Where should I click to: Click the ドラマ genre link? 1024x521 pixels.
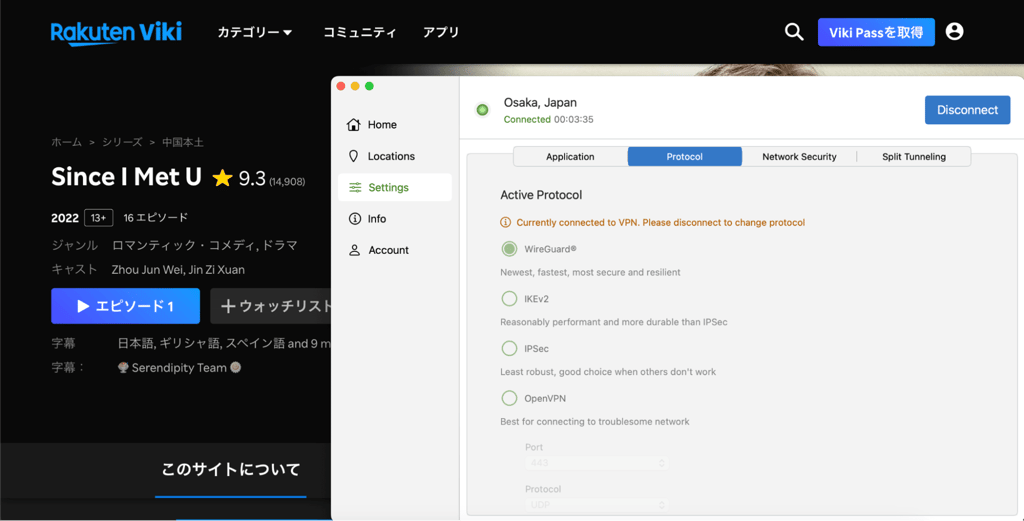(281, 245)
